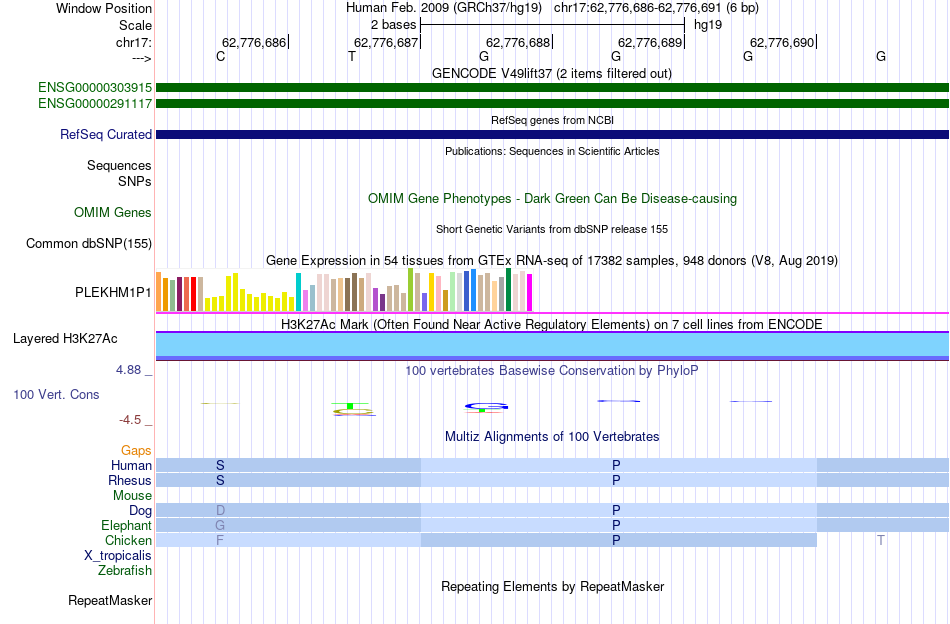Click the ENSG00000303915 track label
This screenshot has width=950, height=624.
click(x=95, y=88)
